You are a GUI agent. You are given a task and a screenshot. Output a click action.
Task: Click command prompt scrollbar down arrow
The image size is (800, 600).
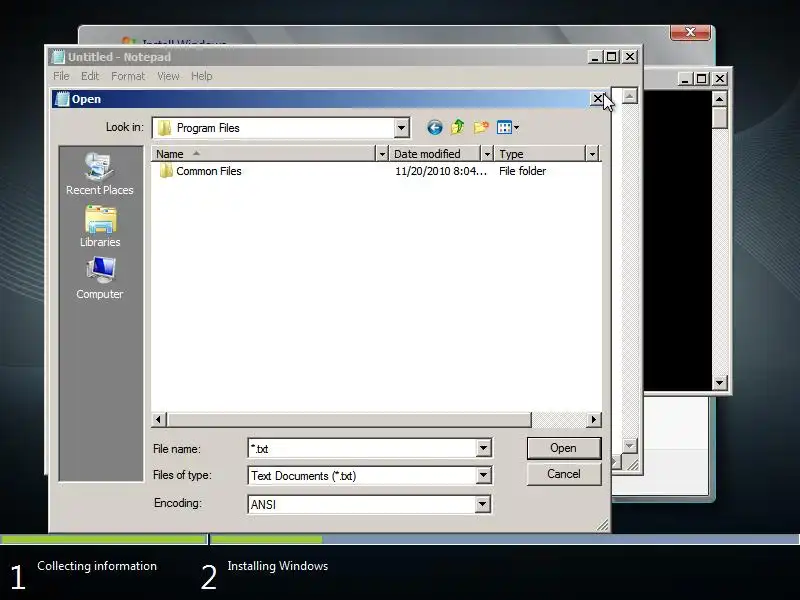point(719,383)
